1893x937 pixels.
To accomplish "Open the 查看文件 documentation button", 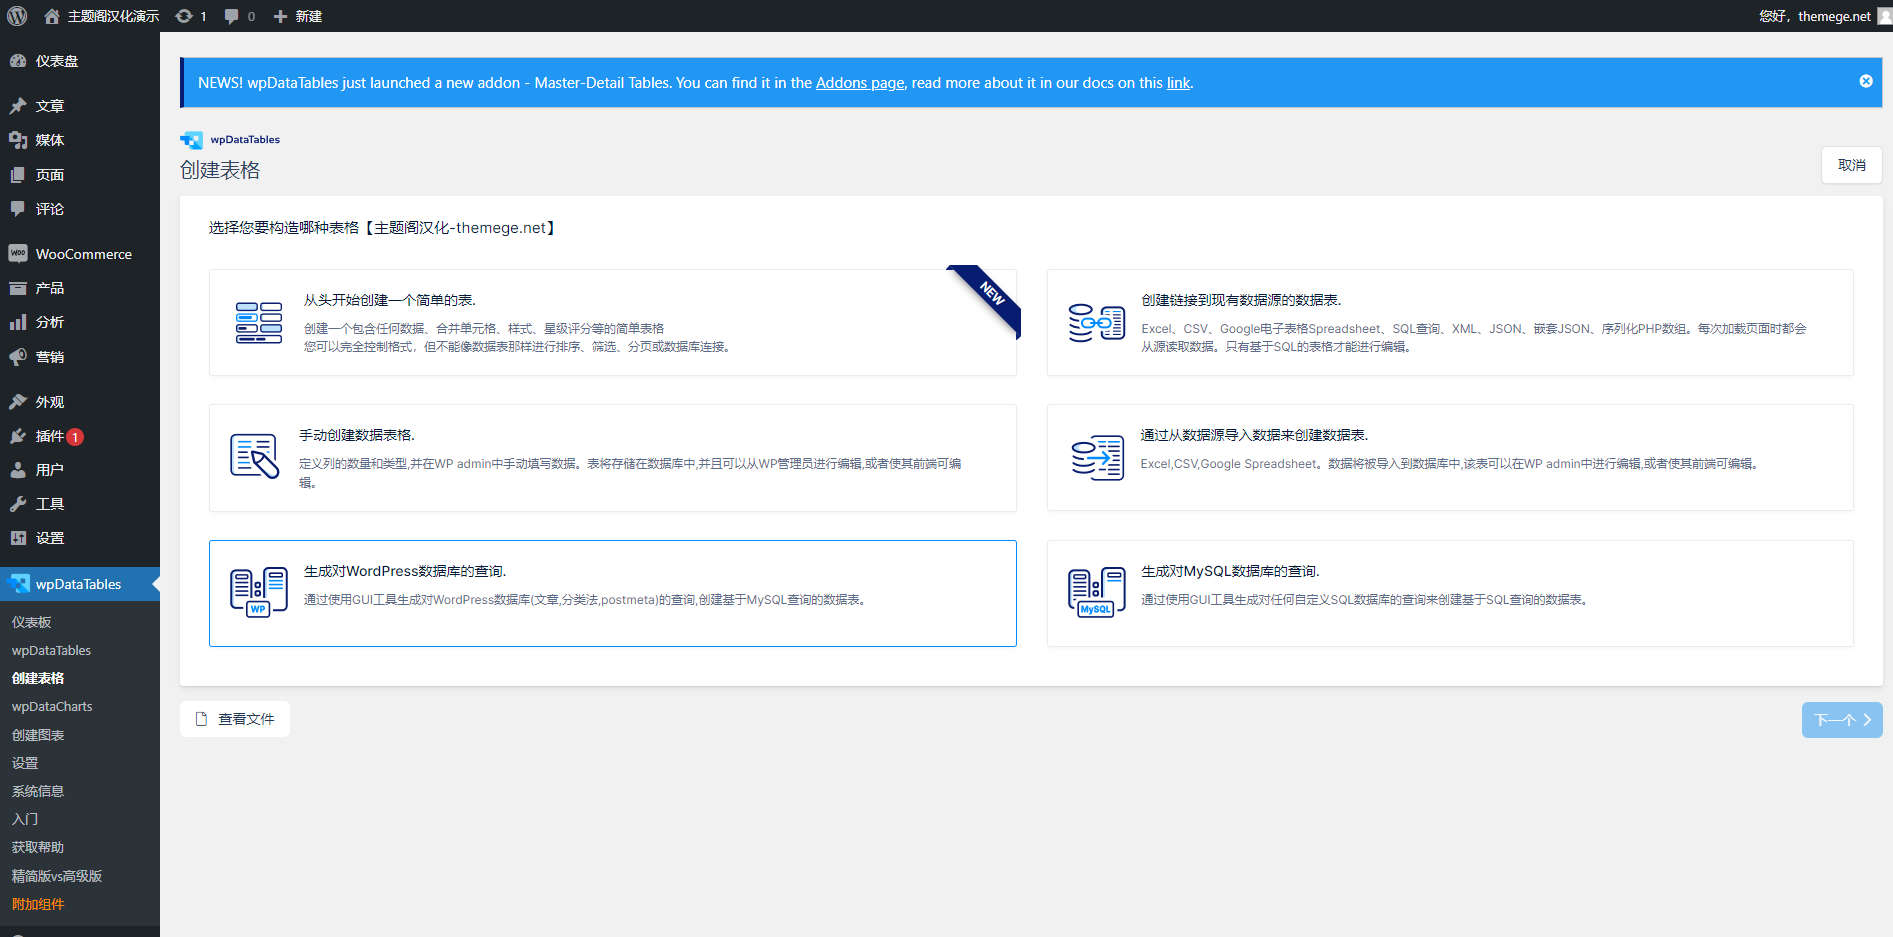I will 235,719.
